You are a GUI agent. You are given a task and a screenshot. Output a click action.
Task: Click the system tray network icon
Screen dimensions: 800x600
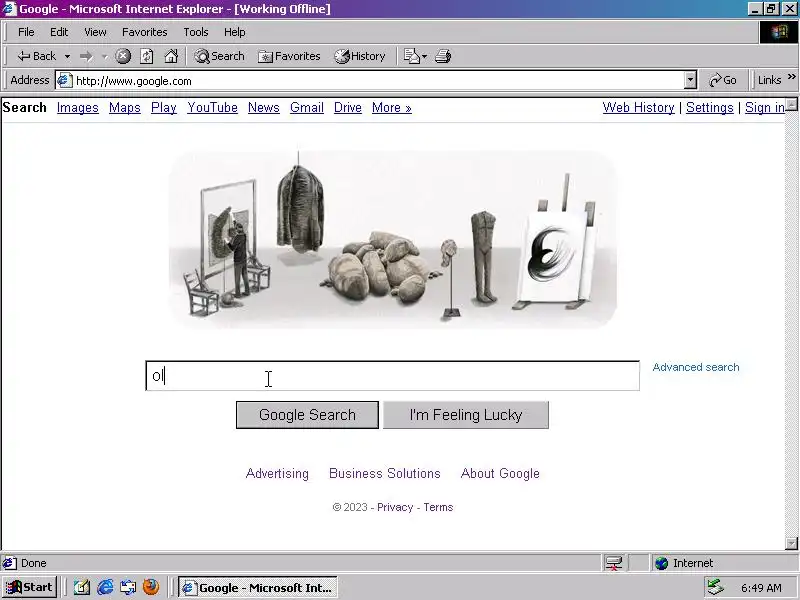(x=716, y=587)
